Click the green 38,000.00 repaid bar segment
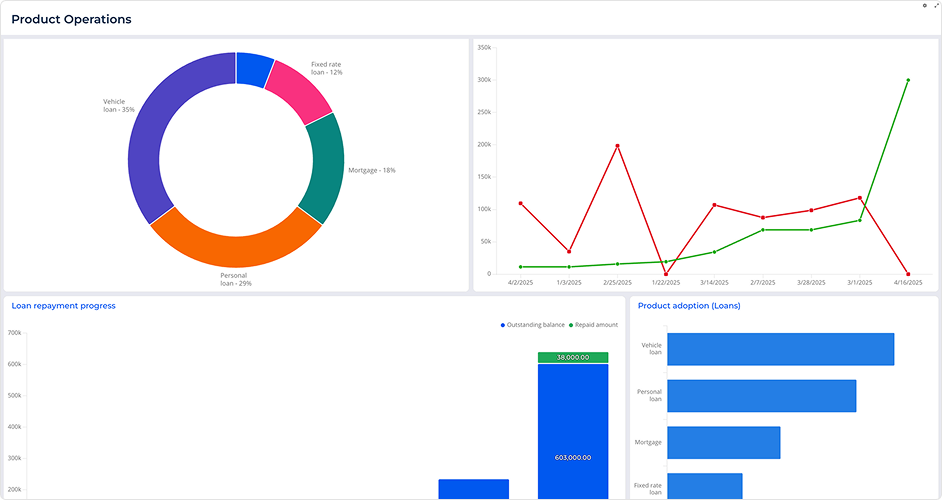The width and height of the screenshot is (942, 500). 573,357
